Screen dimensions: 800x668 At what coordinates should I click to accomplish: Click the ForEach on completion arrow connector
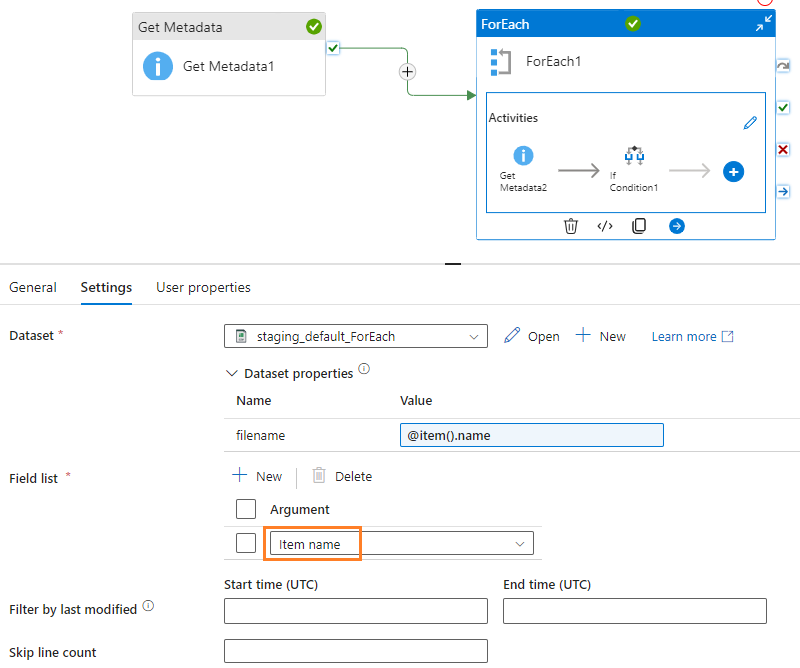coord(783,191)
